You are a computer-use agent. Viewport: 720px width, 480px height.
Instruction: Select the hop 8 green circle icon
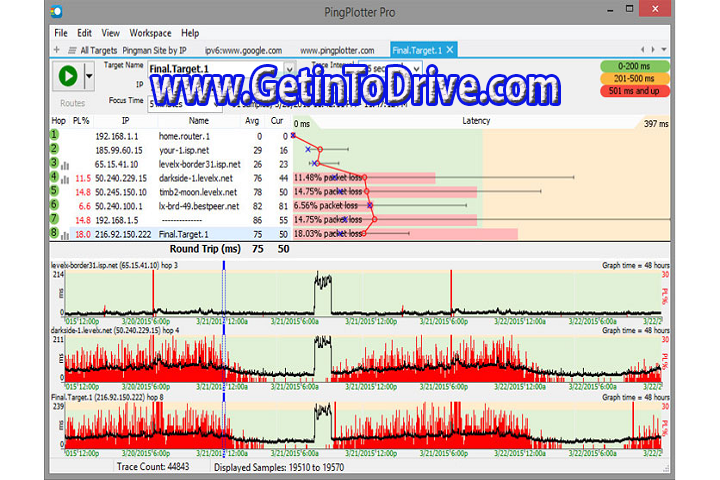[x=54, y=232]
